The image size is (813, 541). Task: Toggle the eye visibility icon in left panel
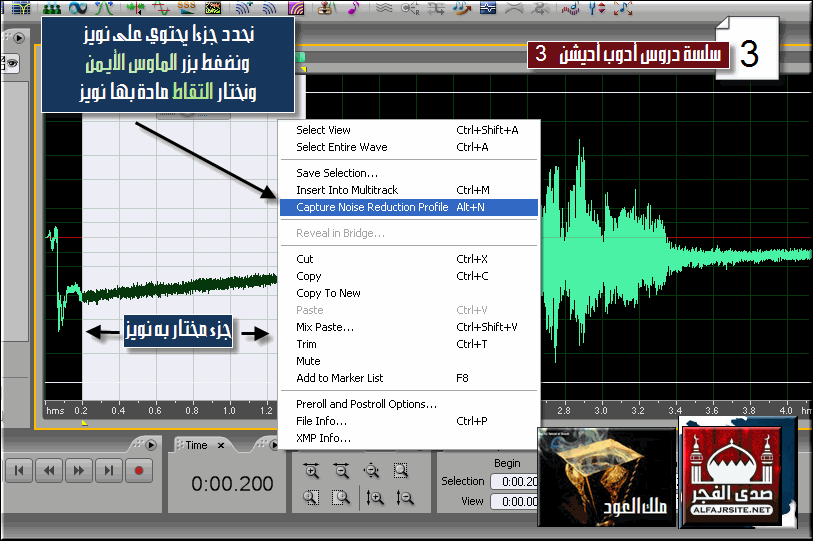coord(11,64)
